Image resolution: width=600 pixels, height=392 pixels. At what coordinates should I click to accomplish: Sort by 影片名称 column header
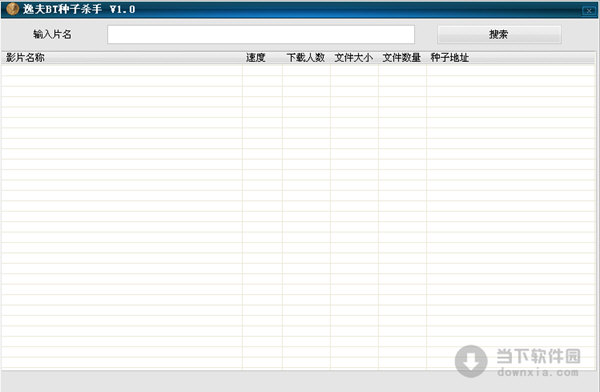122,57
